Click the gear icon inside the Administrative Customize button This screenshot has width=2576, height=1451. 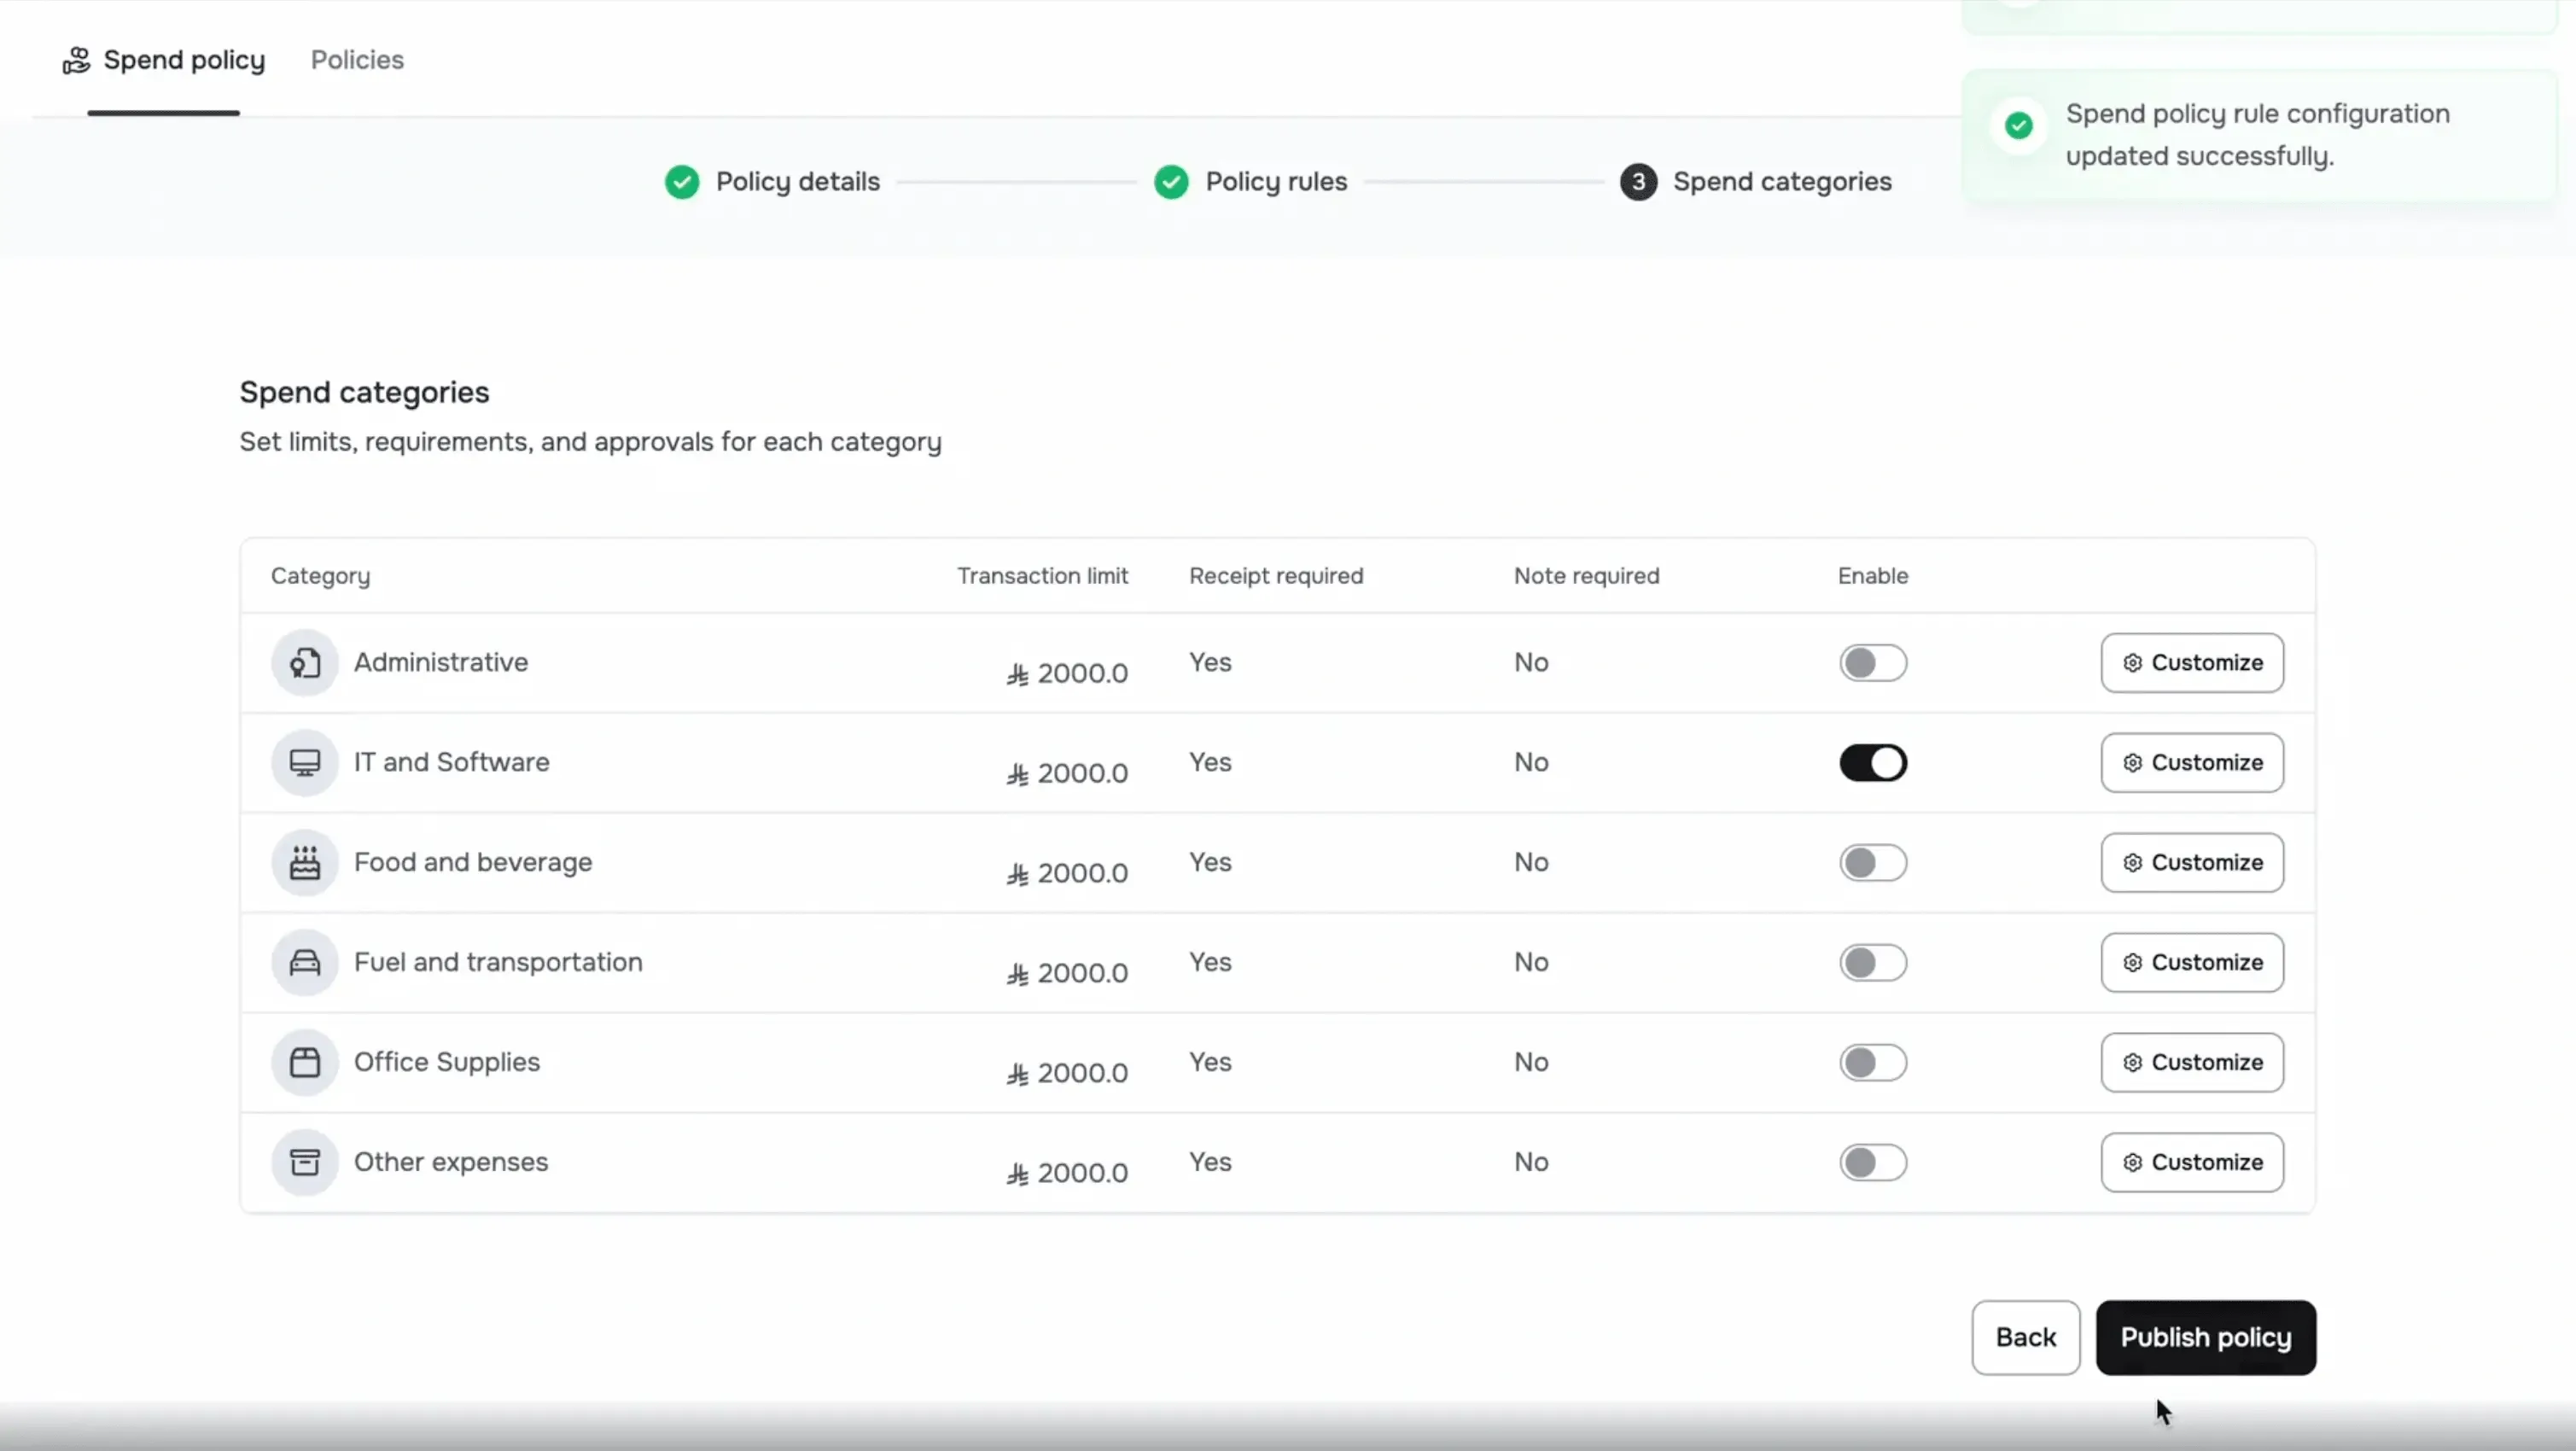click(2131, 663)
